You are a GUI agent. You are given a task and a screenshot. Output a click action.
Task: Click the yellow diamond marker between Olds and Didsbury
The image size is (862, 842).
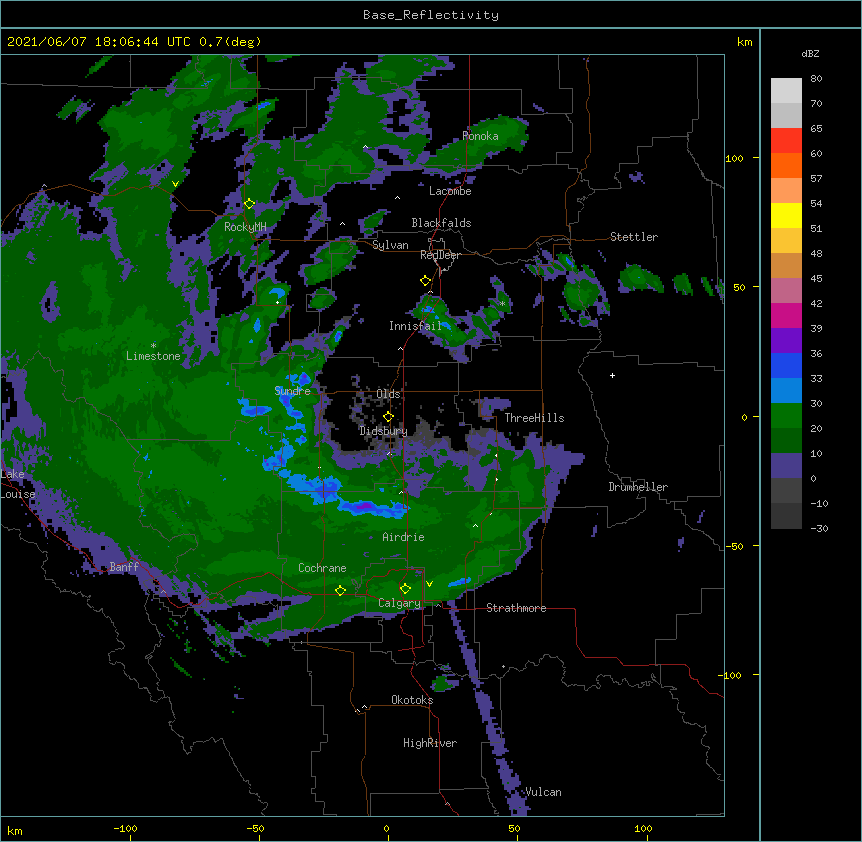(x=388, y=417)
